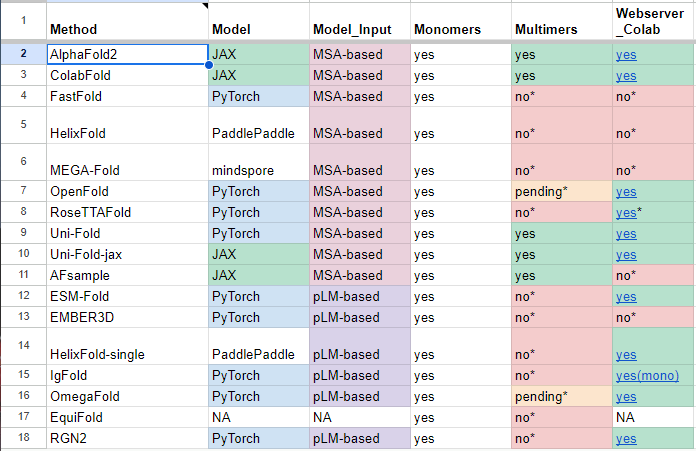696x451 pixels.
Task: Select row header number 14
Action: [23, 346]
